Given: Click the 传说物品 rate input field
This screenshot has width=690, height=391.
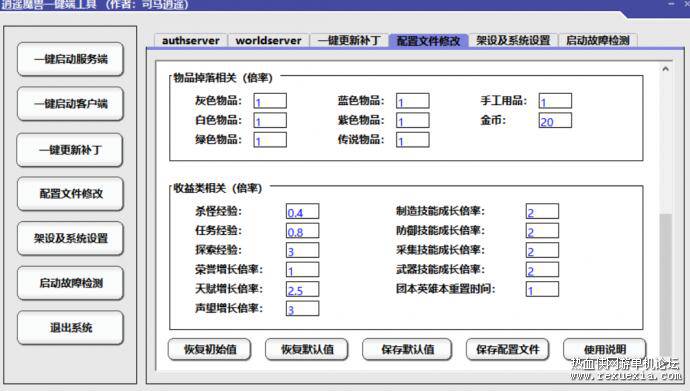Looking at the screenshot, I should [413, 140].
